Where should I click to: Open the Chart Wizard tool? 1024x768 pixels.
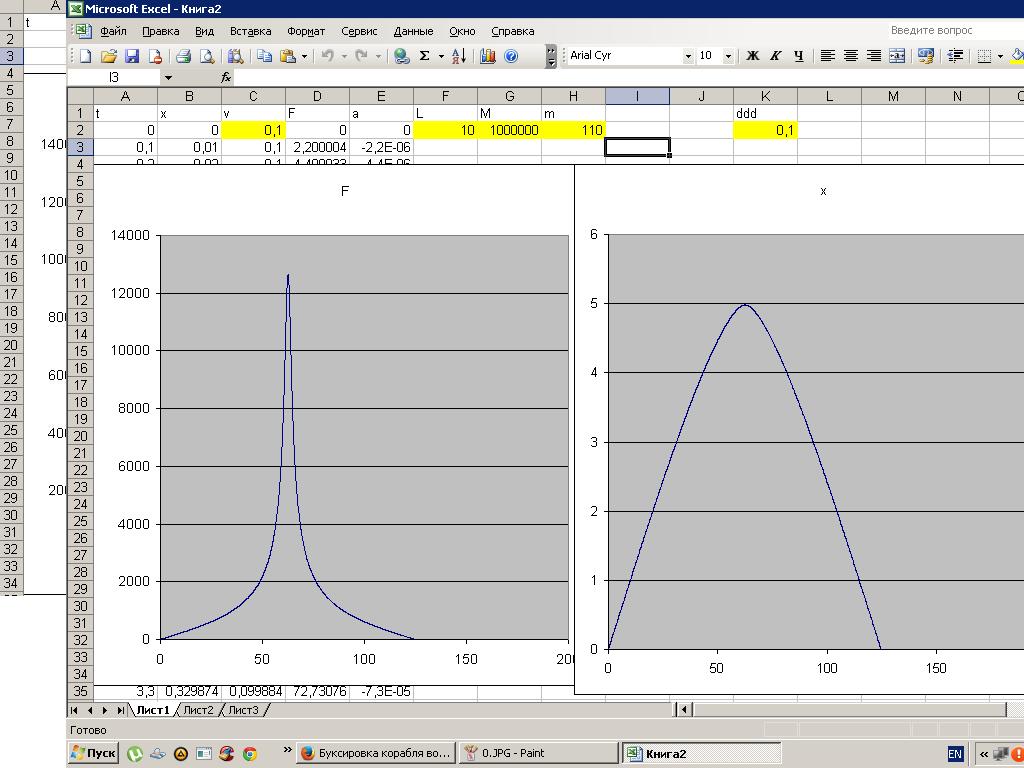(x=488, y=56)
